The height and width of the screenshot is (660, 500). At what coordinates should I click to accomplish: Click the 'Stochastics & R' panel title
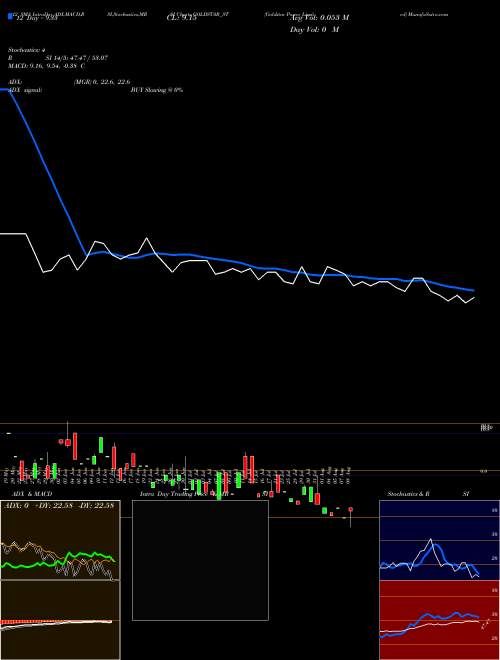tap(408, 494)
